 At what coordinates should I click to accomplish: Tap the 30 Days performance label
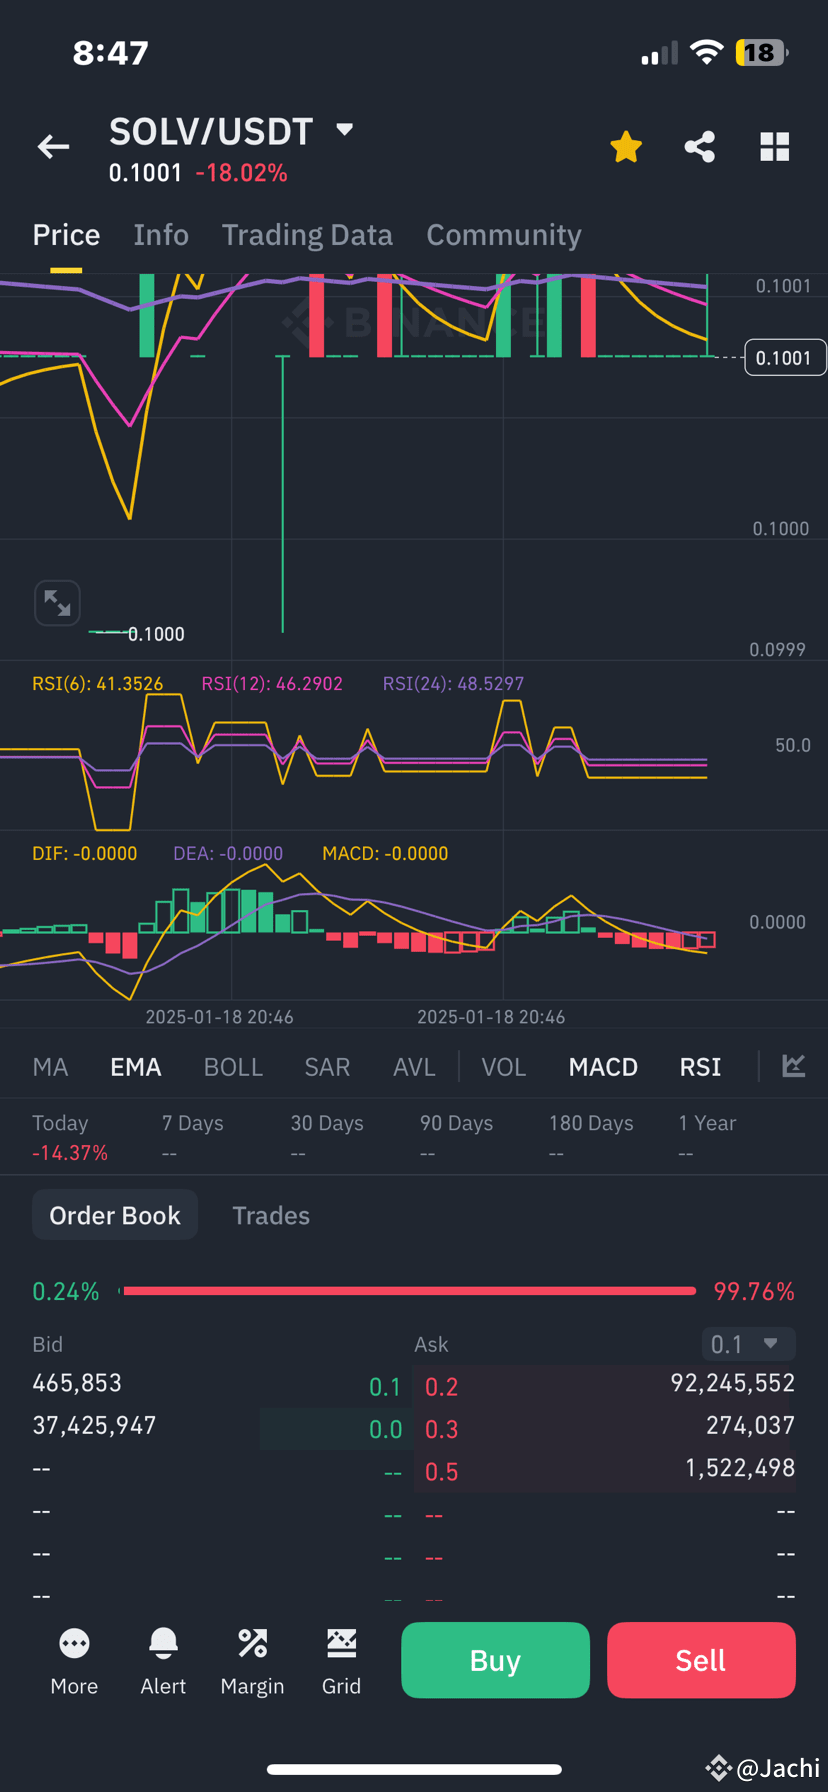click(327, 1123)
